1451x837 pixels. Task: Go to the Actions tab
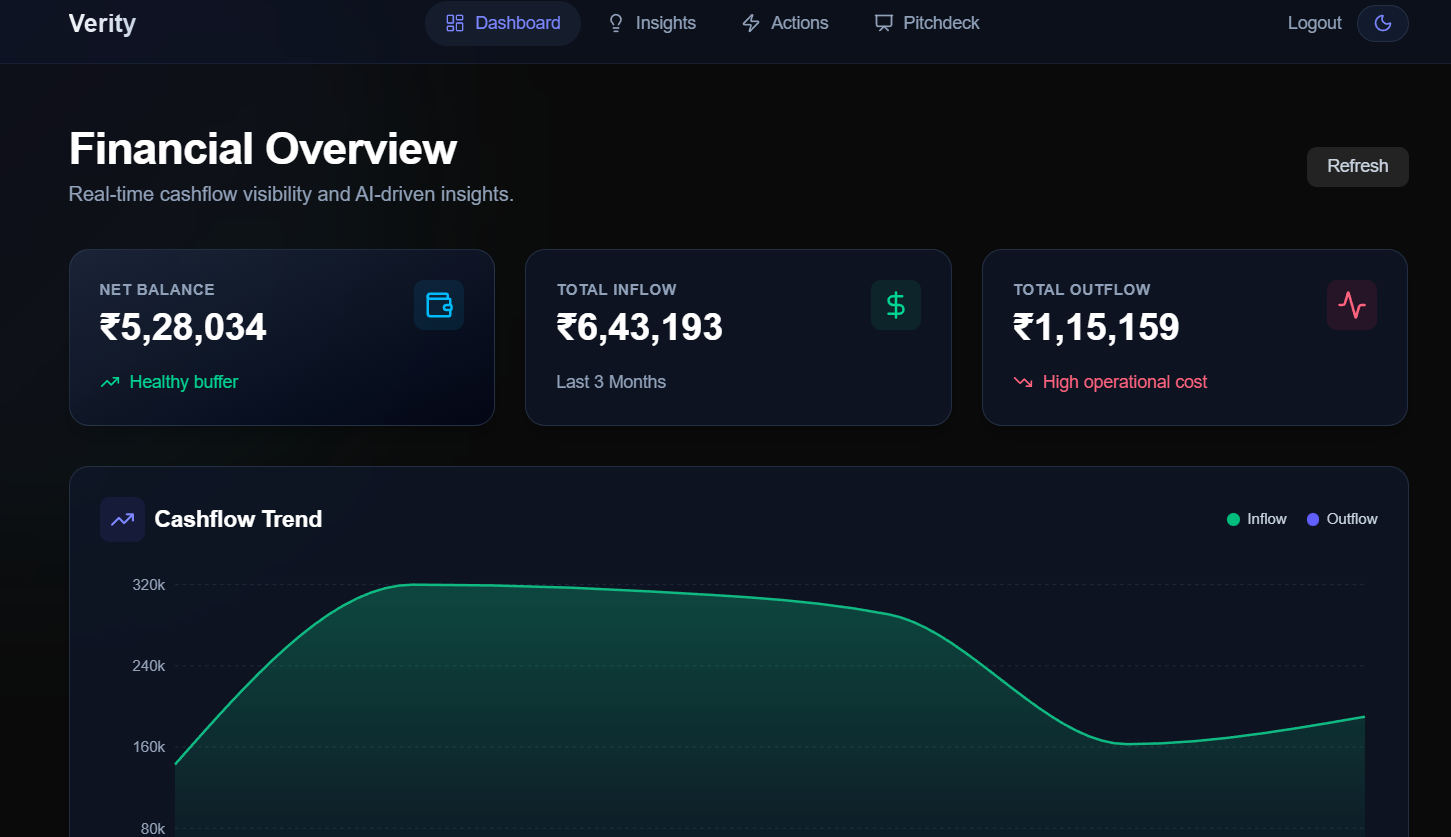tap(799, 23)
